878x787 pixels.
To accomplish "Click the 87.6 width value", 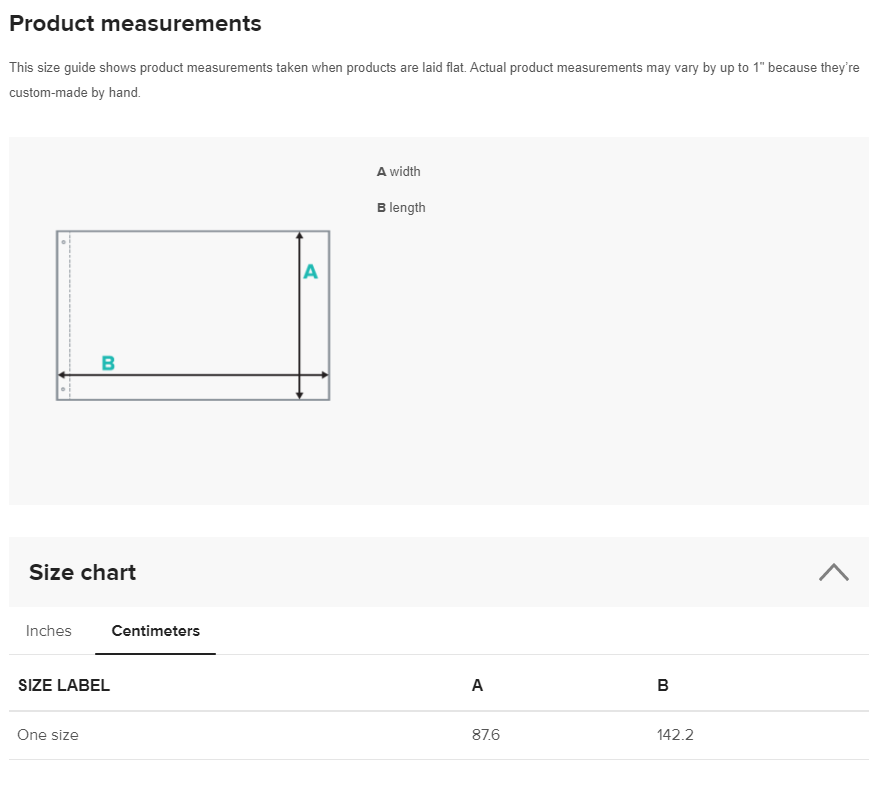I will 486,735.
